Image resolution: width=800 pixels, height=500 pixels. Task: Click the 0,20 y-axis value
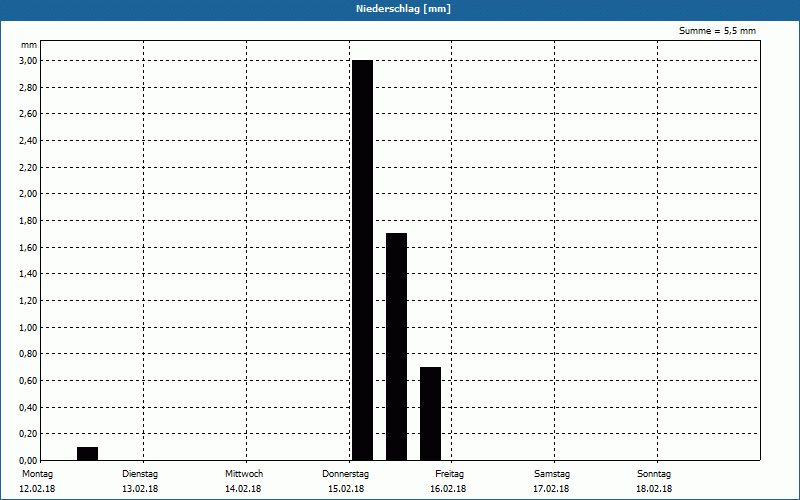point(28,434)
